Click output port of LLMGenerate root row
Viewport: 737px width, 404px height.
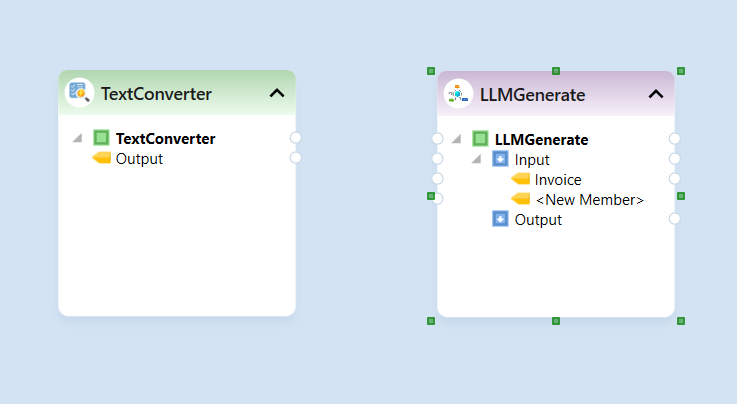pyautogui.click(x=674, y=139)
